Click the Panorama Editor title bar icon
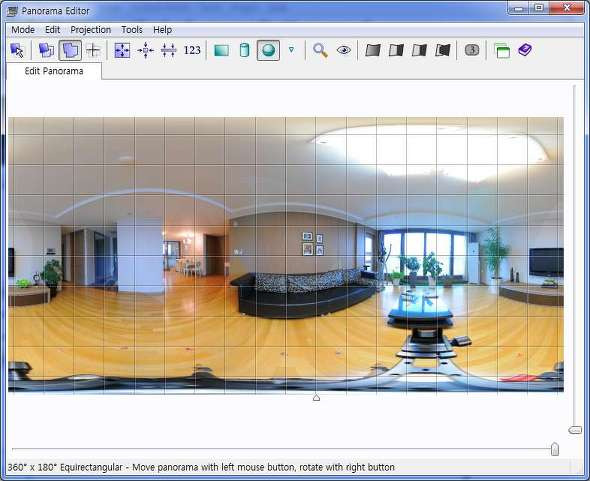Image resolution: width=590 pixels, height=481 pixels. coord(12,11)
